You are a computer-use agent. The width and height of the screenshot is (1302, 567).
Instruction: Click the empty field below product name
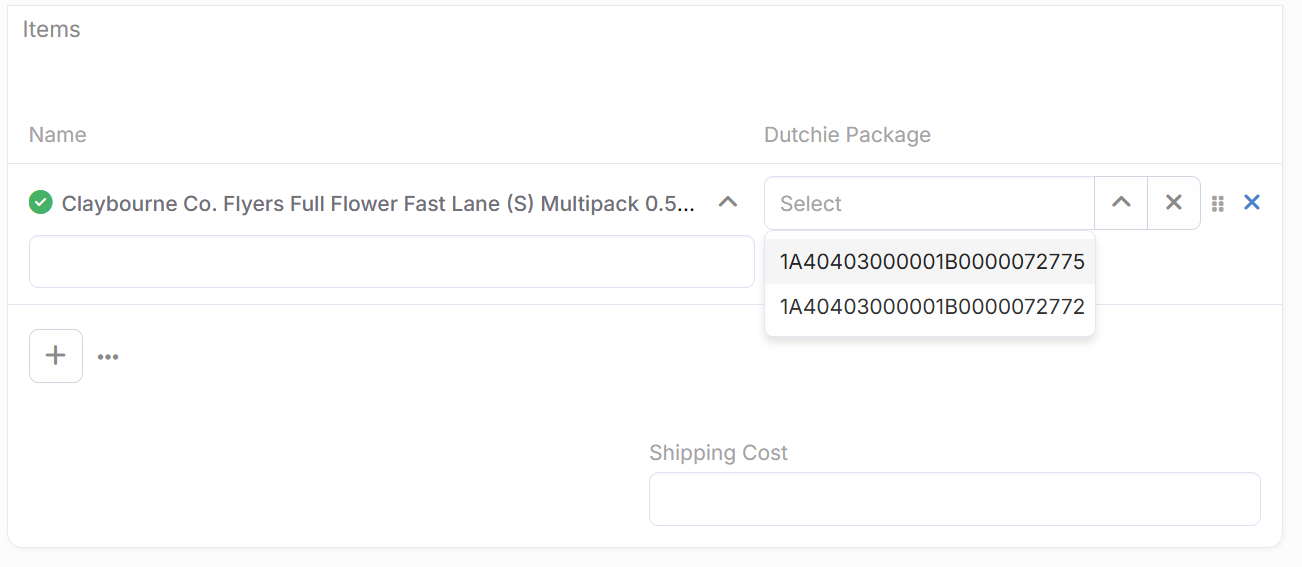tap(391, 262)
